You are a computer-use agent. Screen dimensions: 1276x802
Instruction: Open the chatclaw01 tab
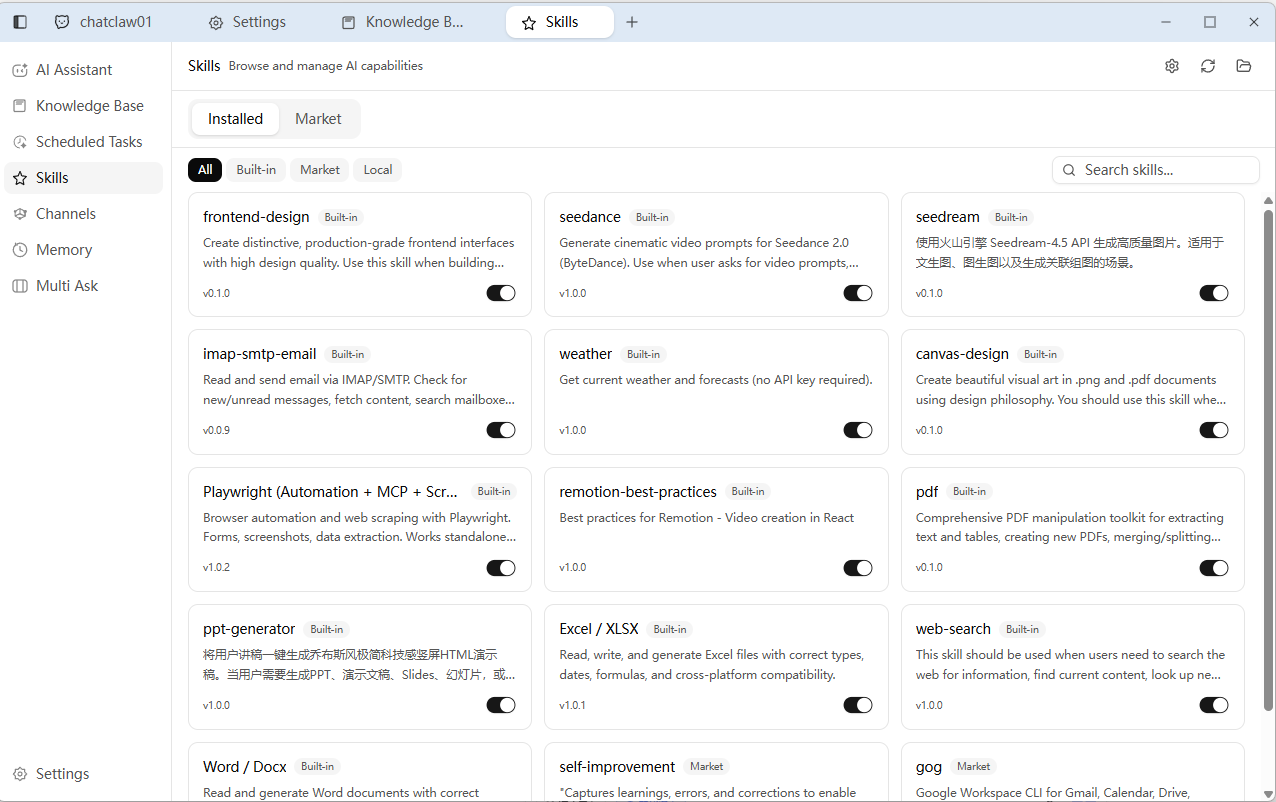104,22
